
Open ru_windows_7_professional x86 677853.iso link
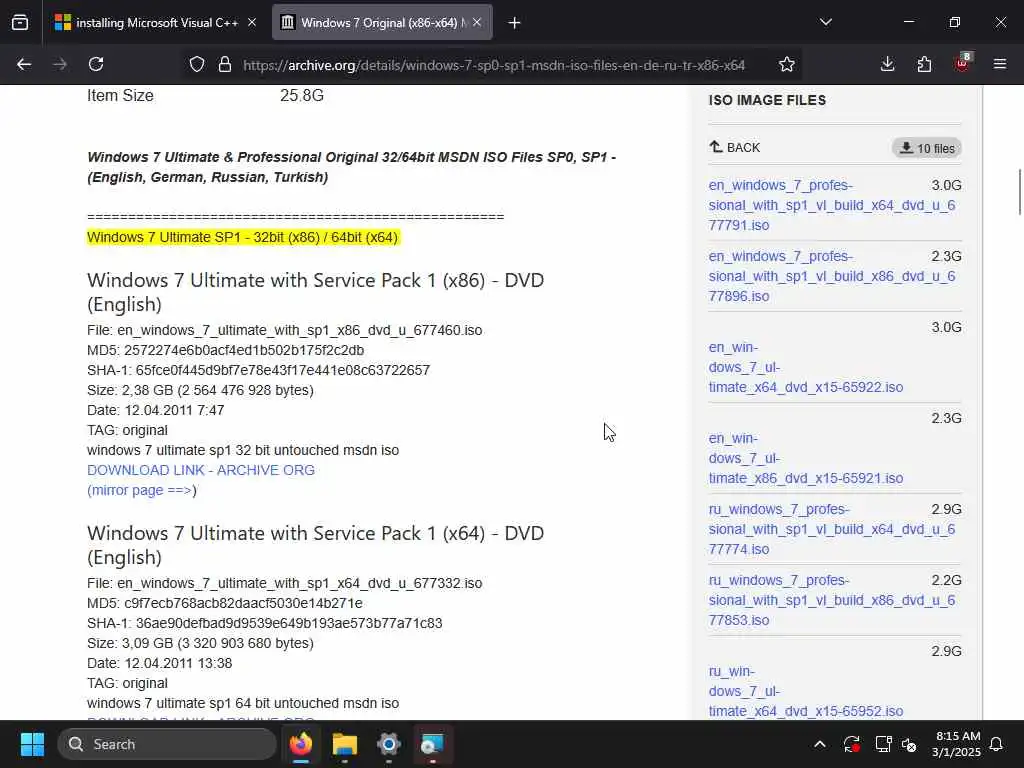(831, 600)
